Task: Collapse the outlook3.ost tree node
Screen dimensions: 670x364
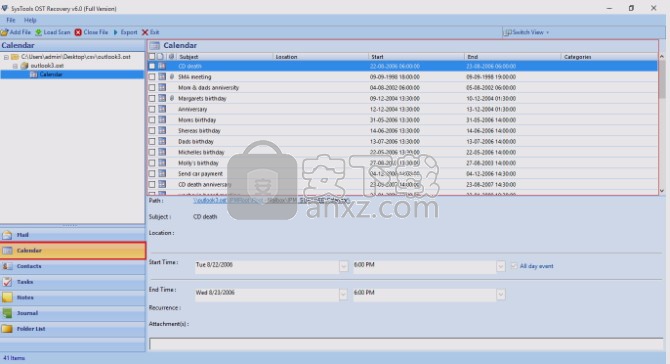Action: (x=15, y=66)
